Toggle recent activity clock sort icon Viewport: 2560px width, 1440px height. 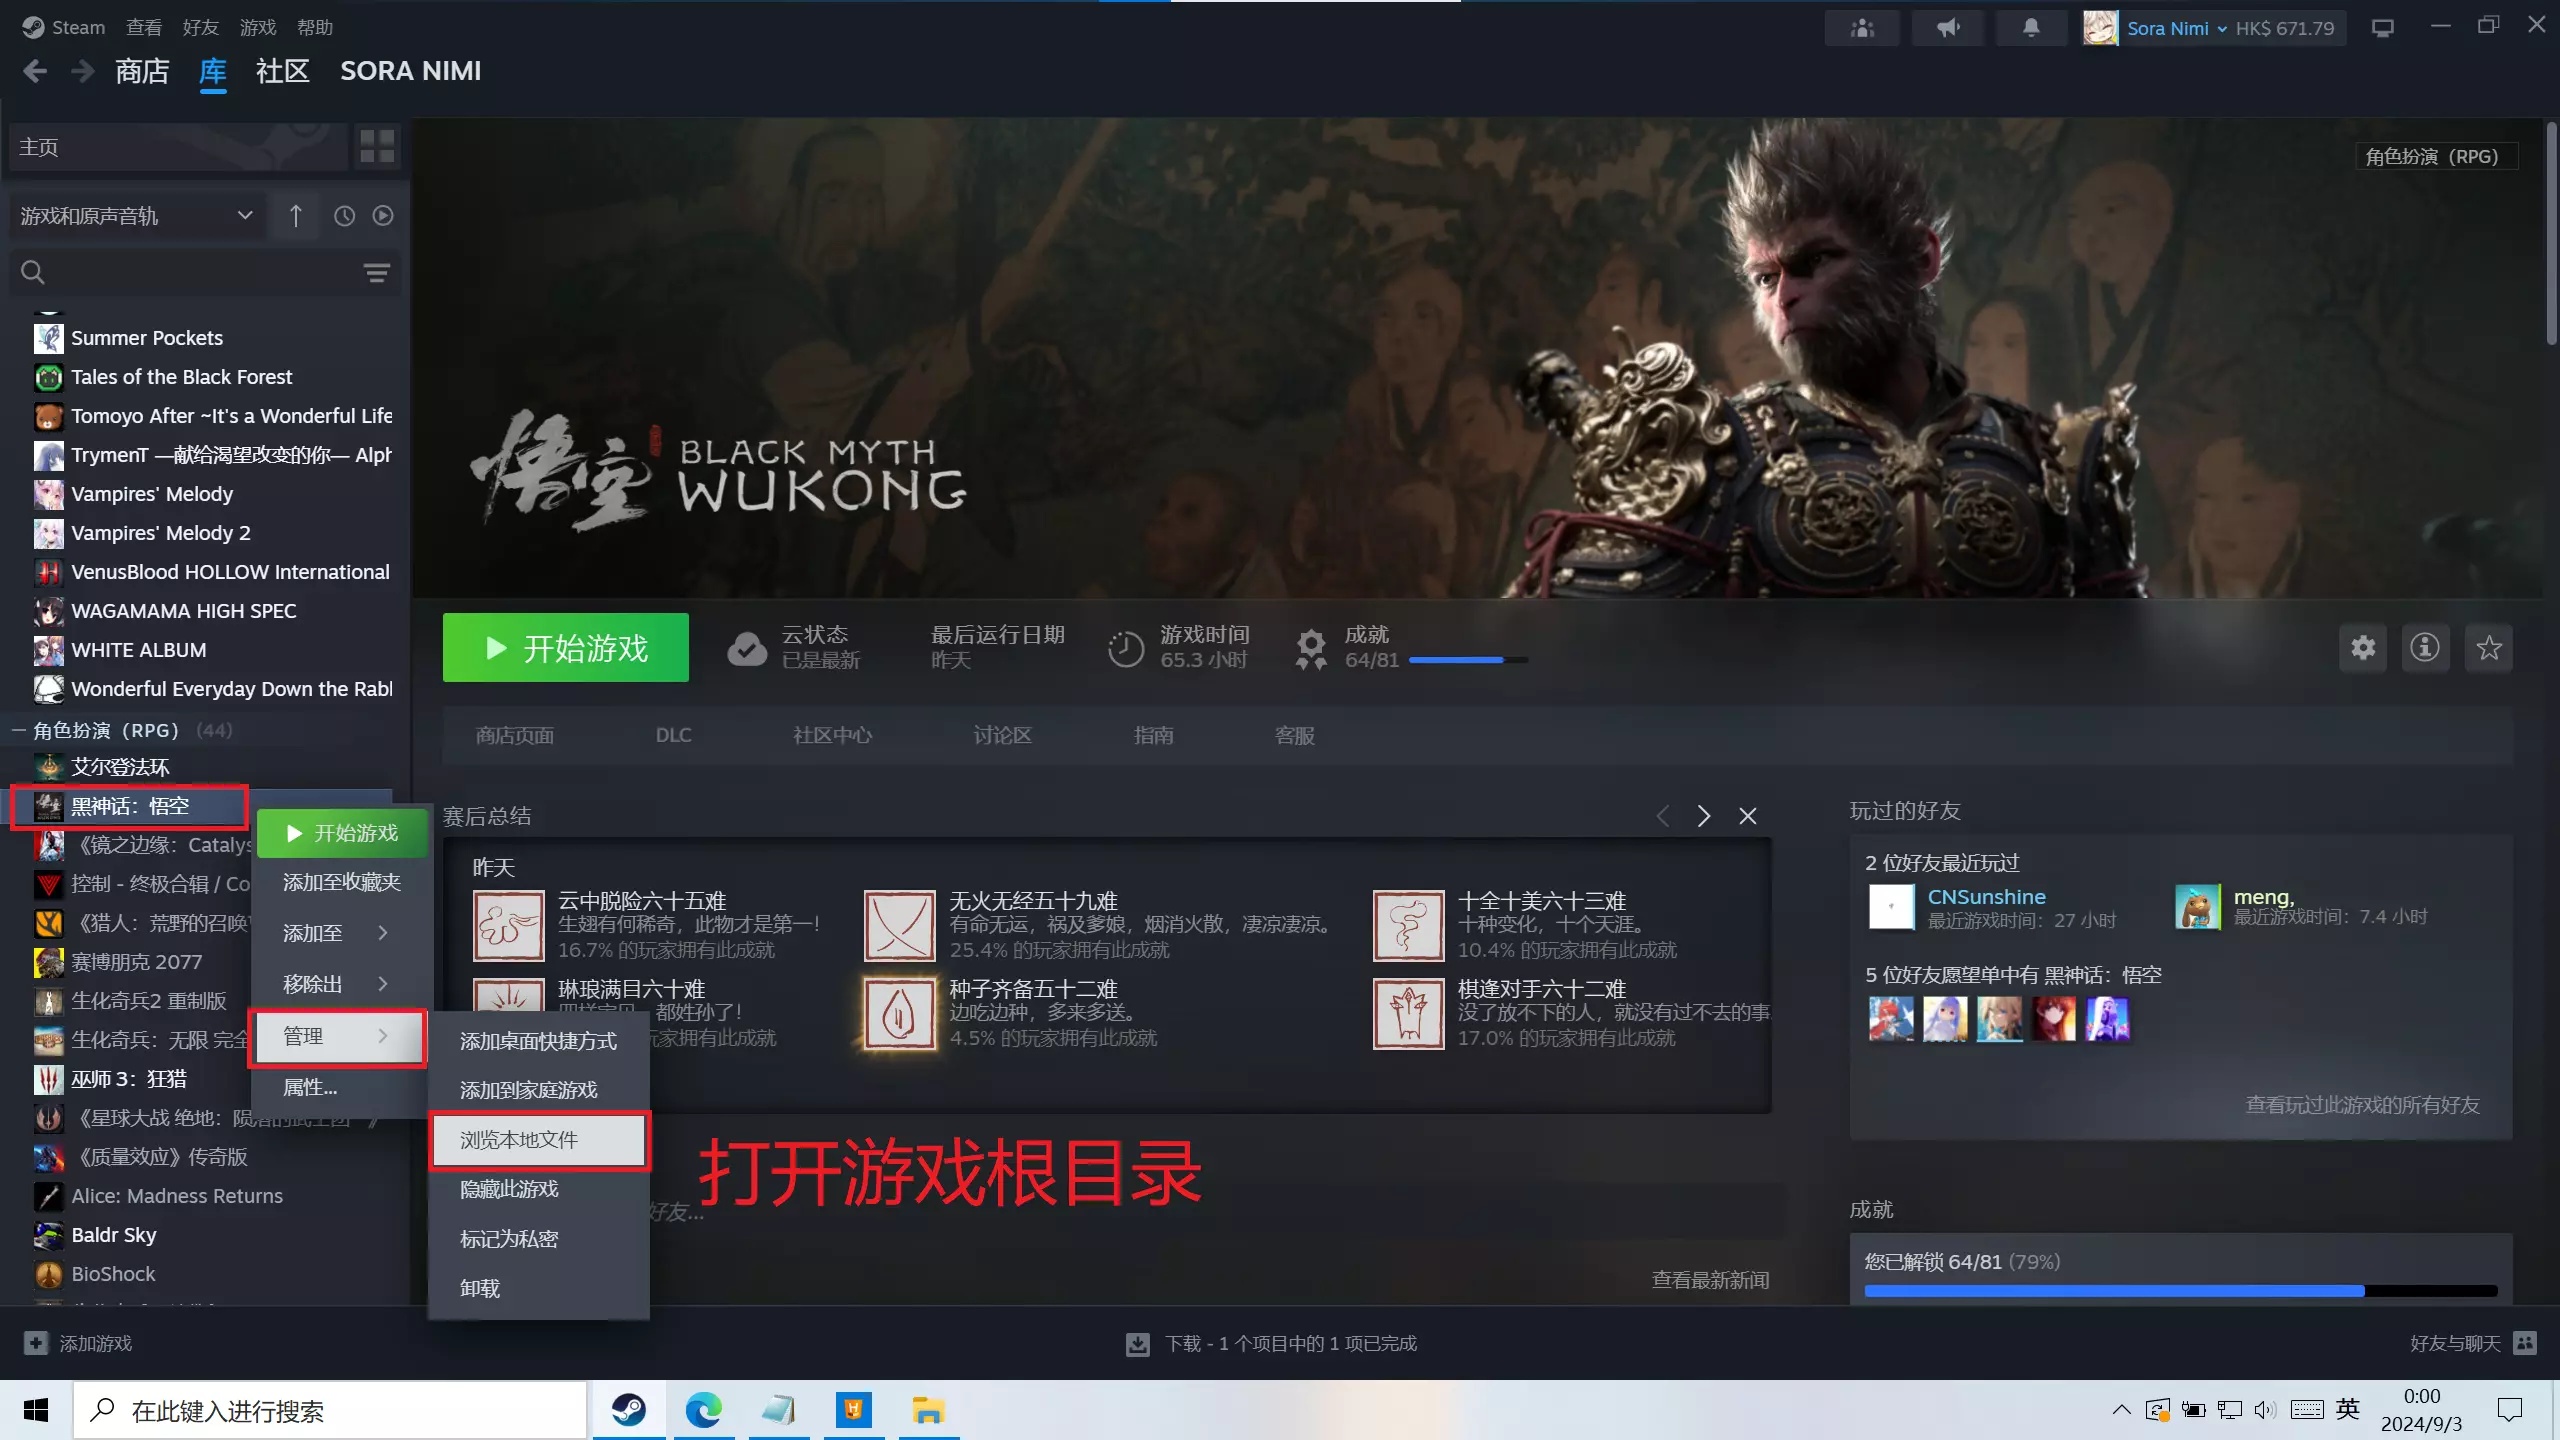point(344,216)
